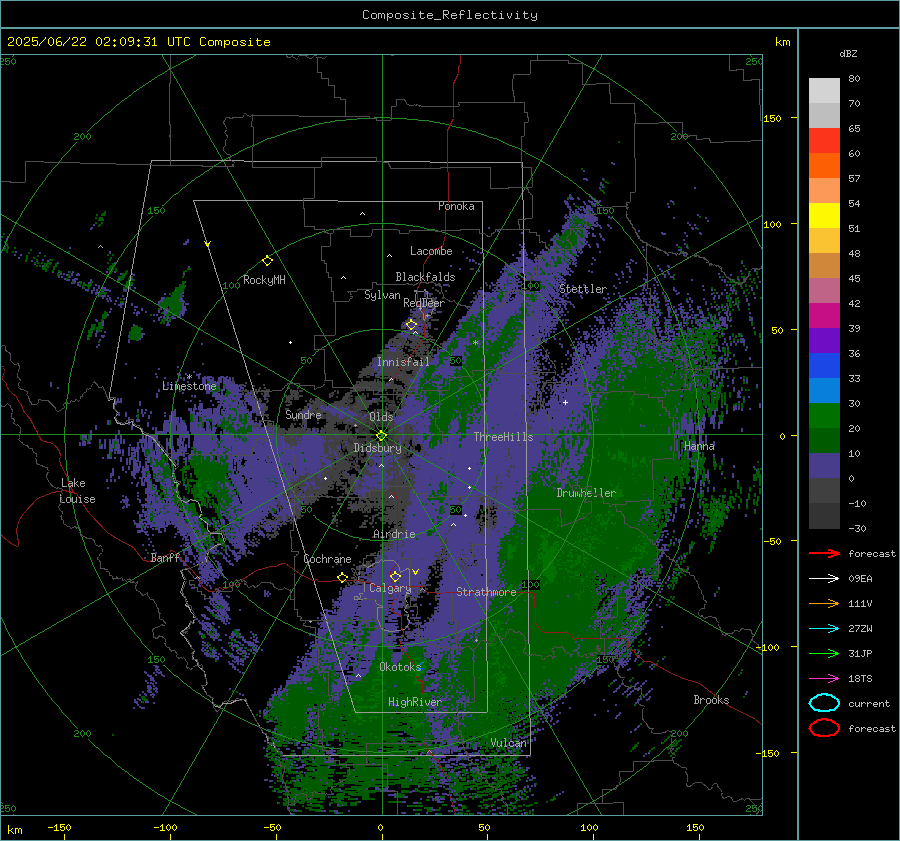This screenshot has width=900, height=841.
Task: Select the Okotoks map label
Action: [400, 666]
